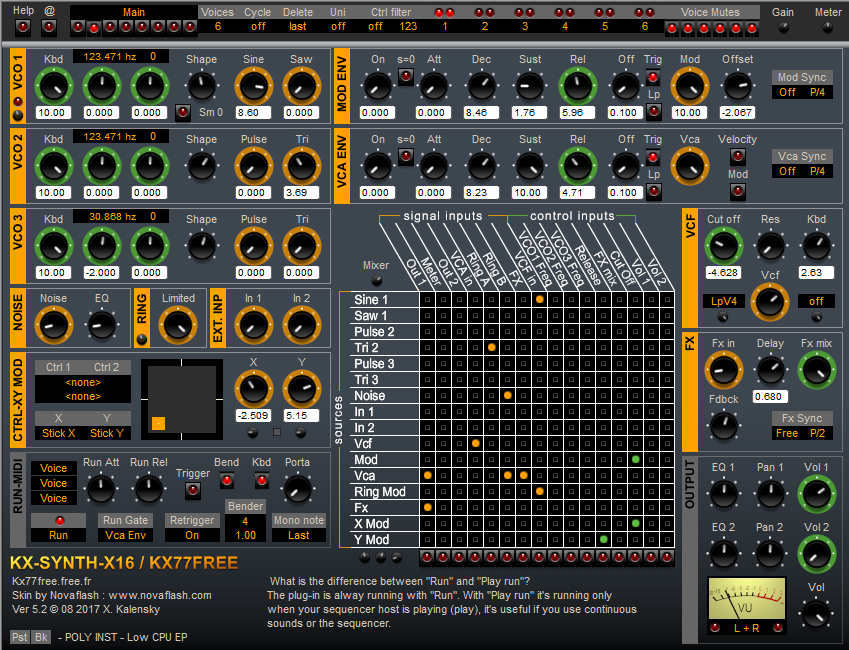Select the Y Mod matrix row label
Viewport: 849px width, 650px height.
[x=384, y=540]
